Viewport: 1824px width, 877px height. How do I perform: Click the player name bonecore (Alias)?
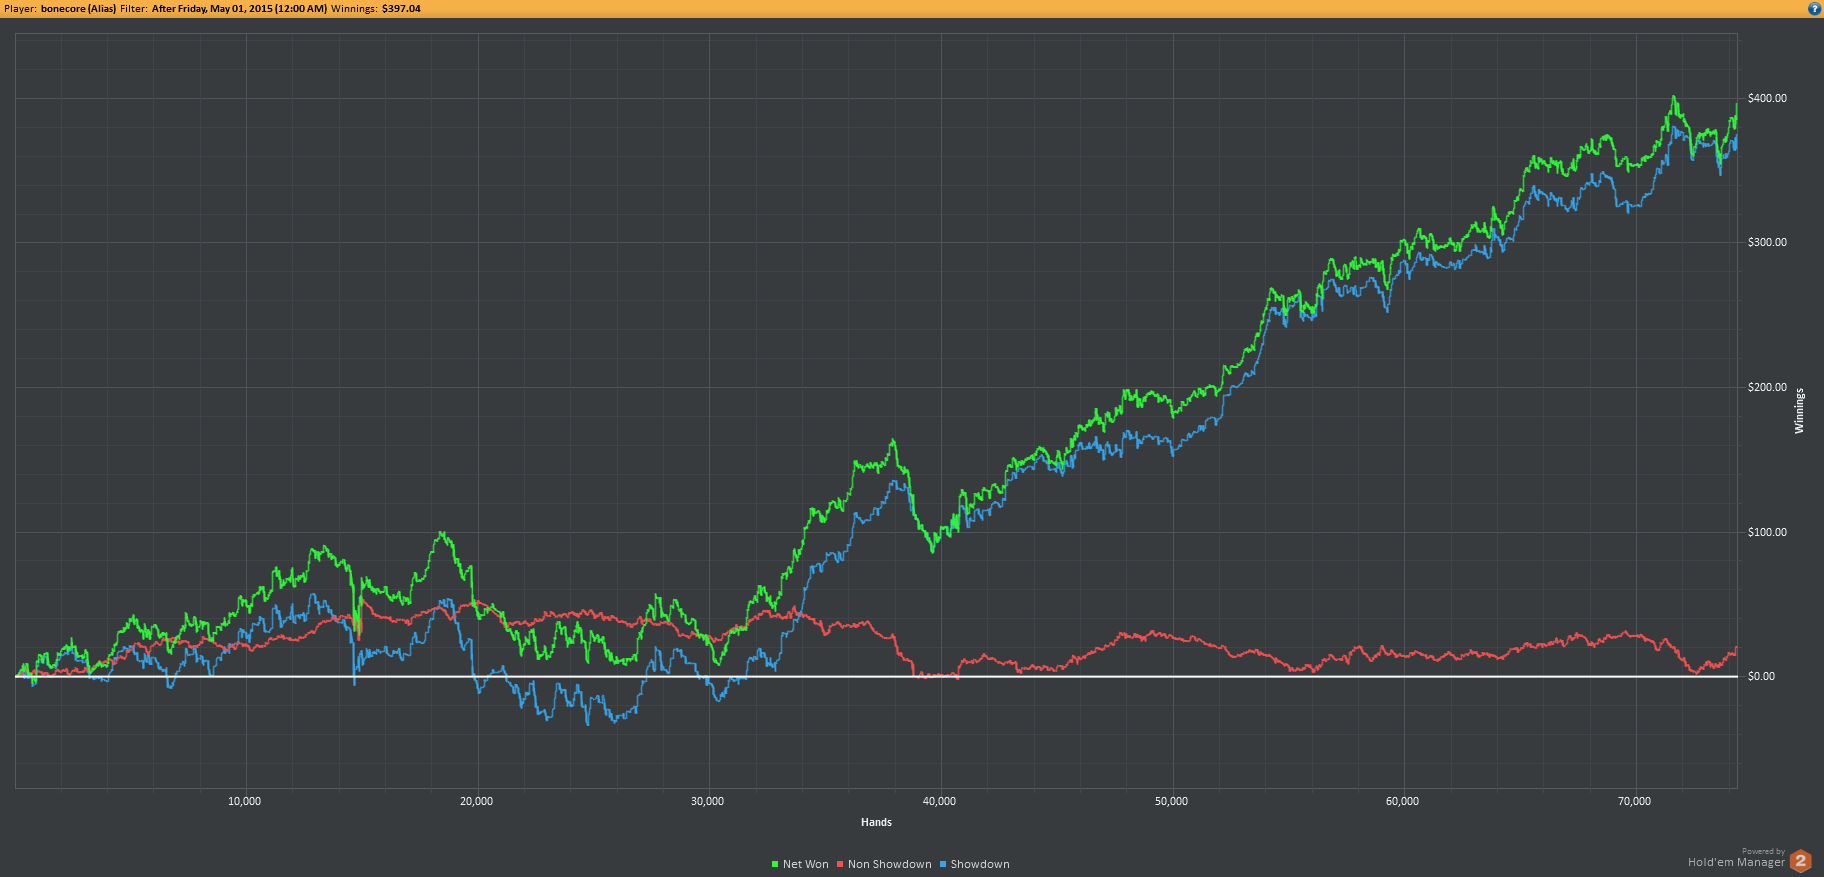pos(78,9)
